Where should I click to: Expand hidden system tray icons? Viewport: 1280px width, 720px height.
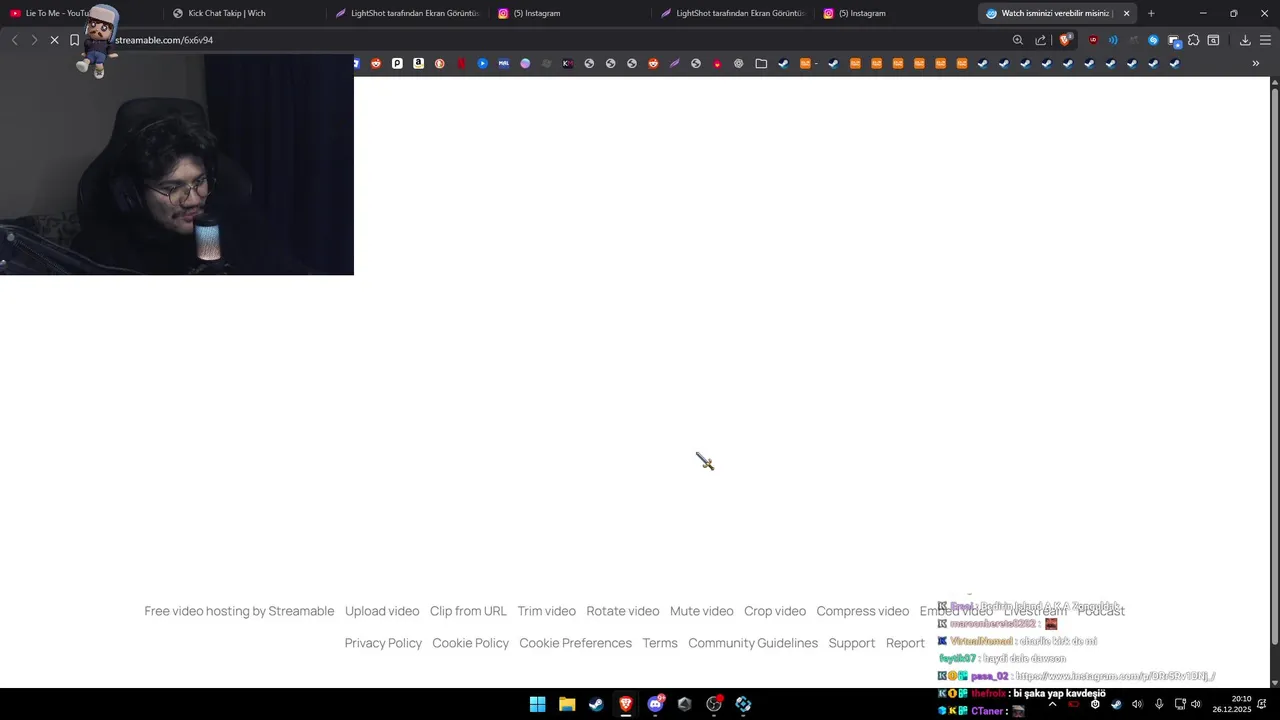[x=1052, y=704]
